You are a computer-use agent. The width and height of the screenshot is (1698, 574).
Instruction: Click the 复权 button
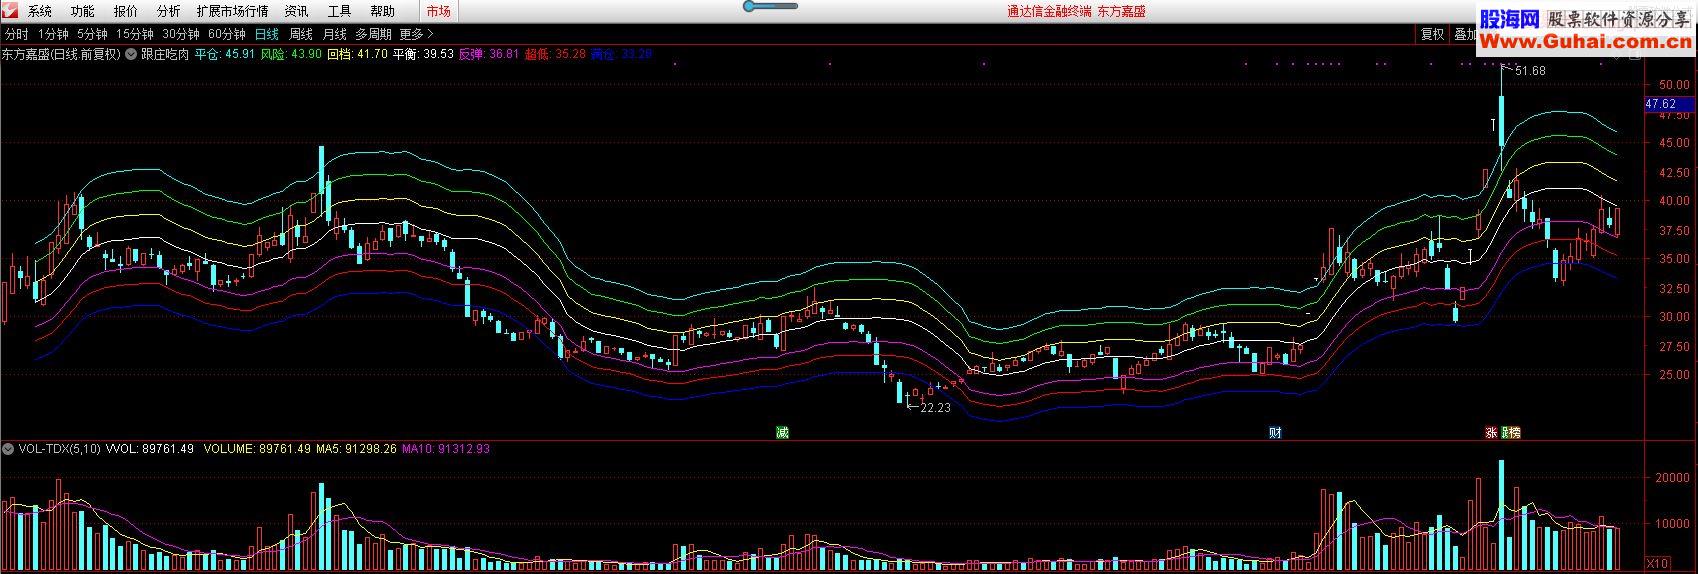tap(1432, 34)
